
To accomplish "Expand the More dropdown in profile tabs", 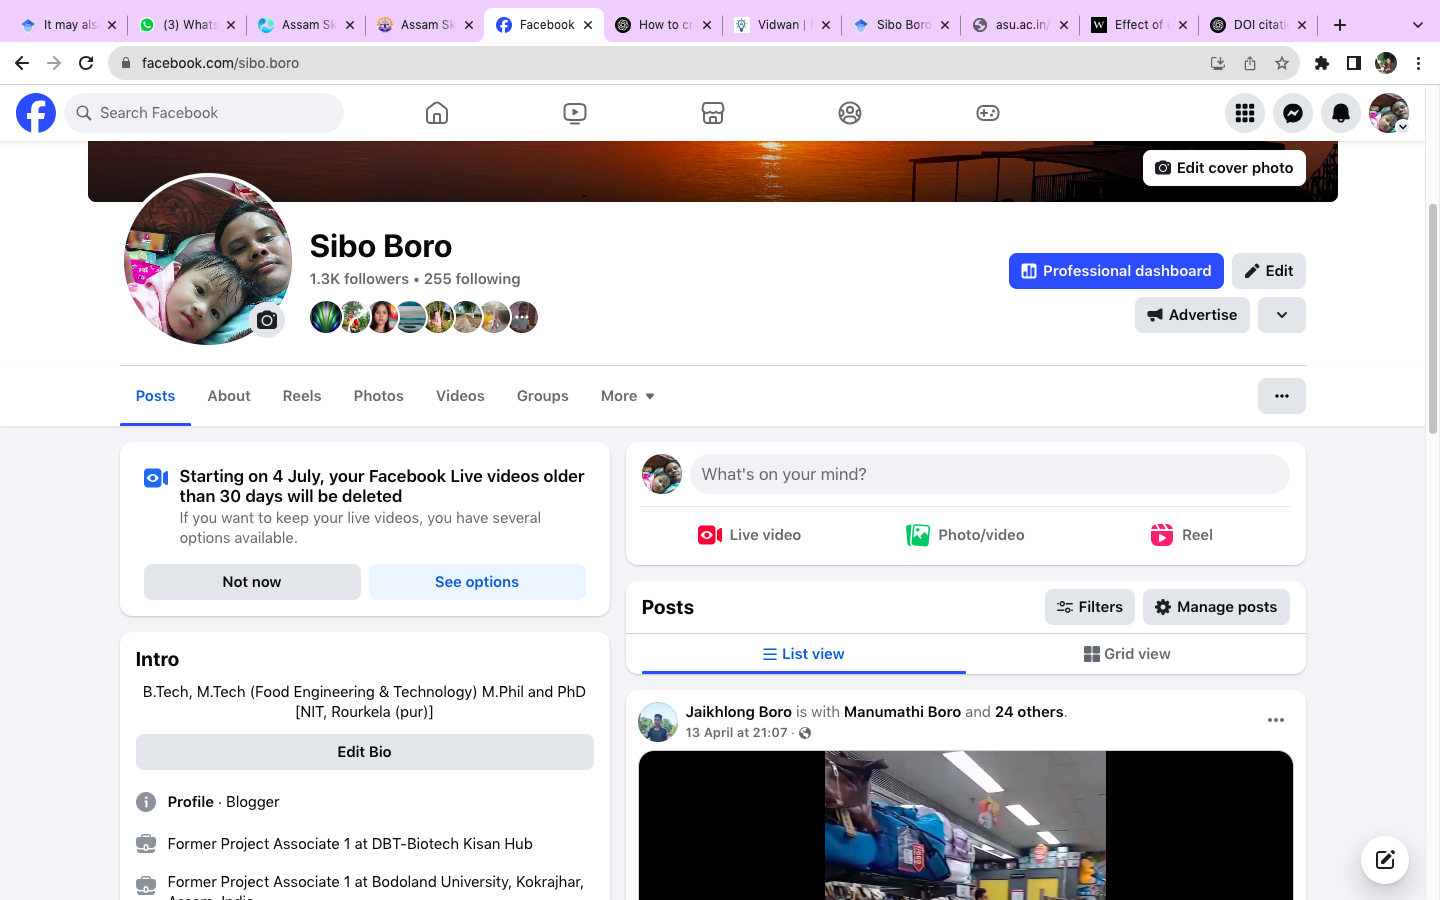I will click(x=627, y=396).
